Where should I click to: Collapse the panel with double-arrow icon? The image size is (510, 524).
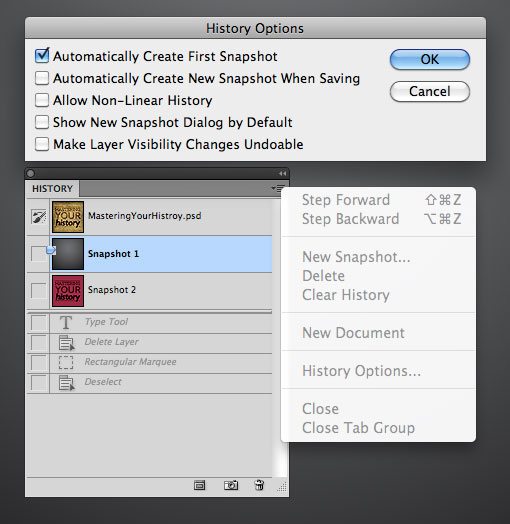[x=282, y=173]
